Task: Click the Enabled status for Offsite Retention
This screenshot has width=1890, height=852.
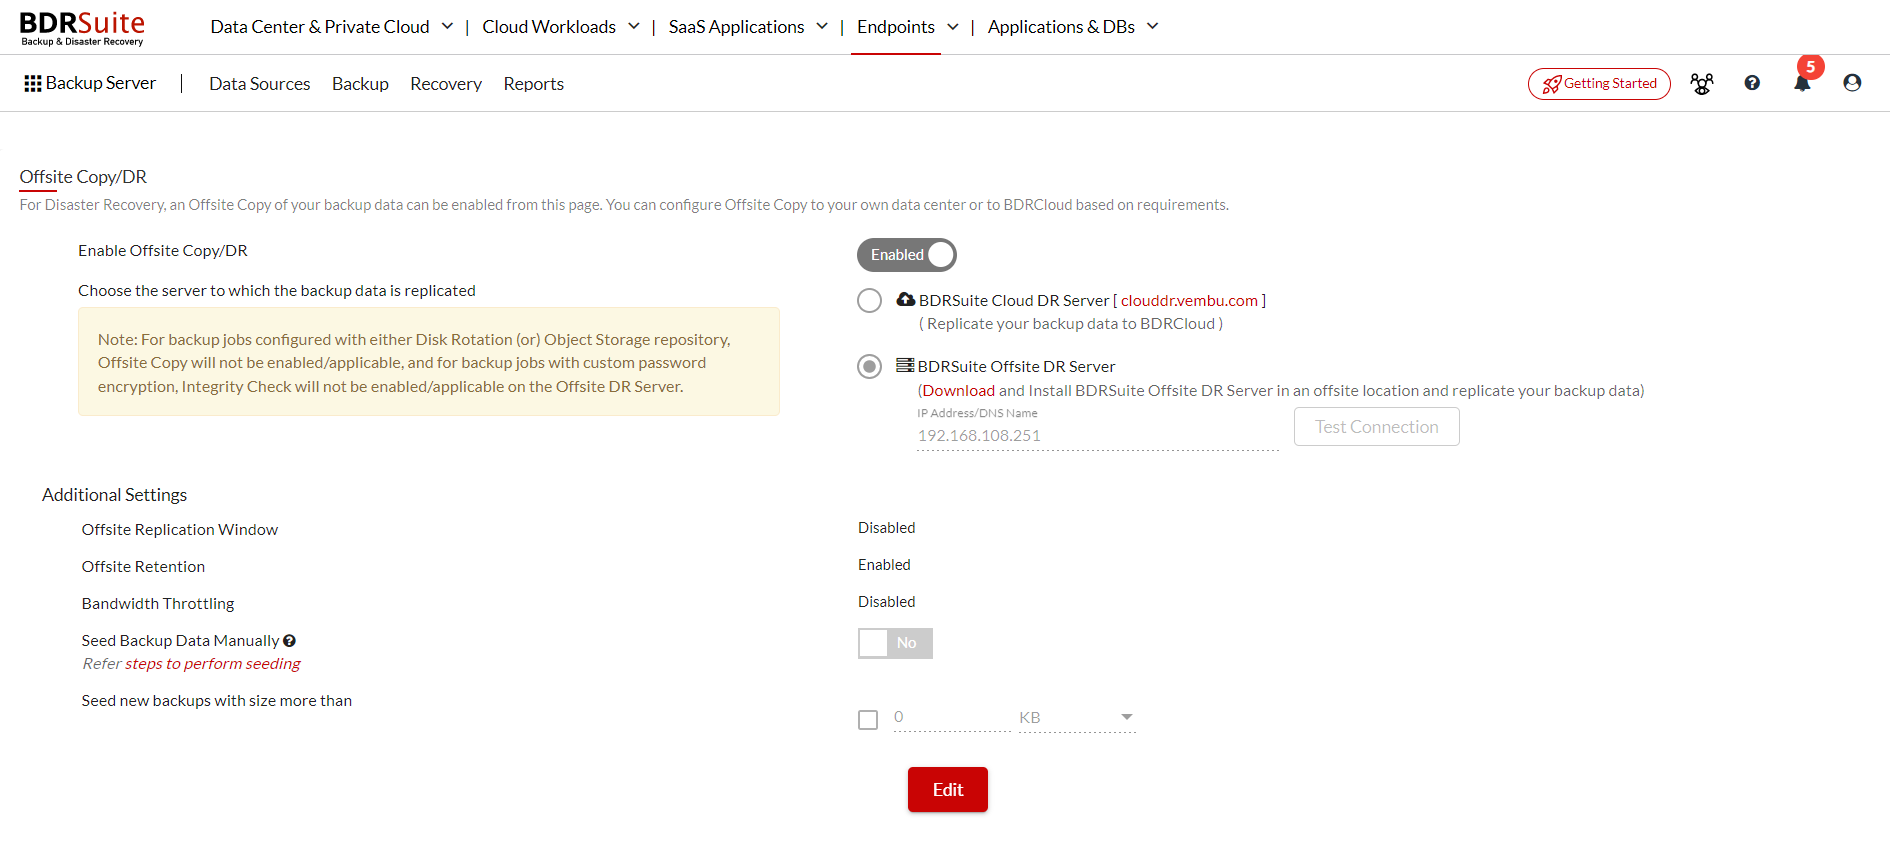Action: [884, 565]
